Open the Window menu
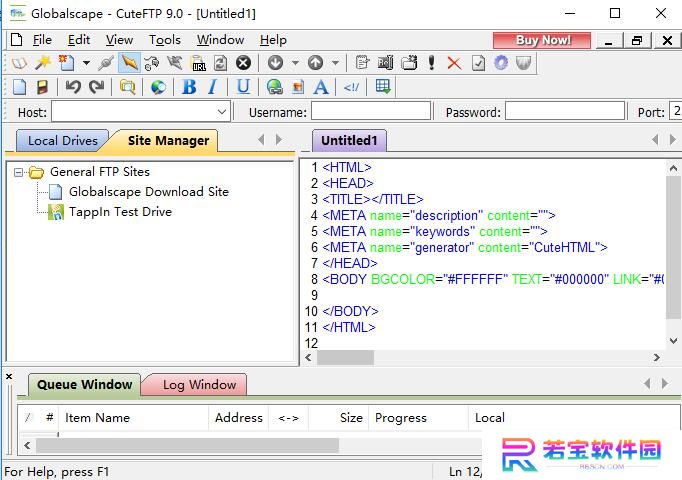This screenshot has width=682, height=480. click(220, 40)
